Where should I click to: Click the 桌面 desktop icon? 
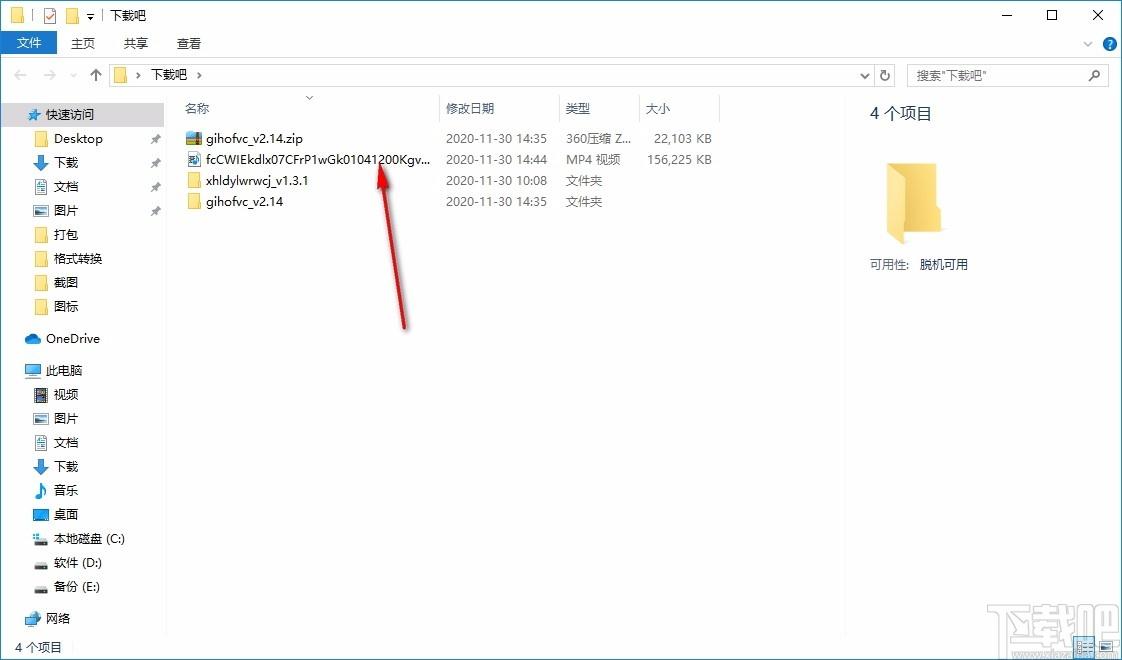(x=41, y=515)
